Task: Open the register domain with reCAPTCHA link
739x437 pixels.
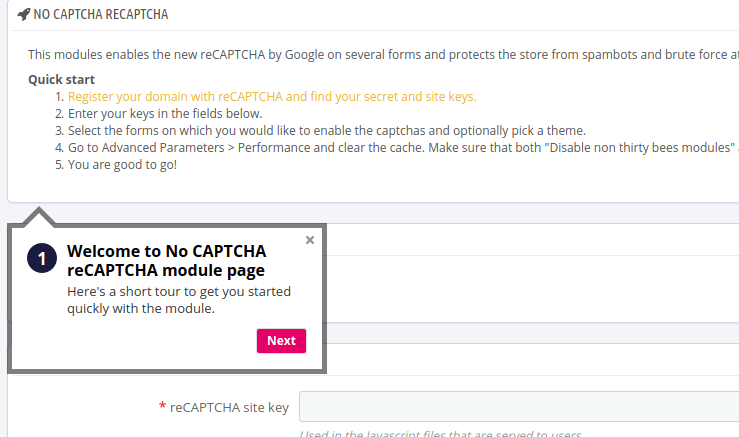Action: click(272, 97)
